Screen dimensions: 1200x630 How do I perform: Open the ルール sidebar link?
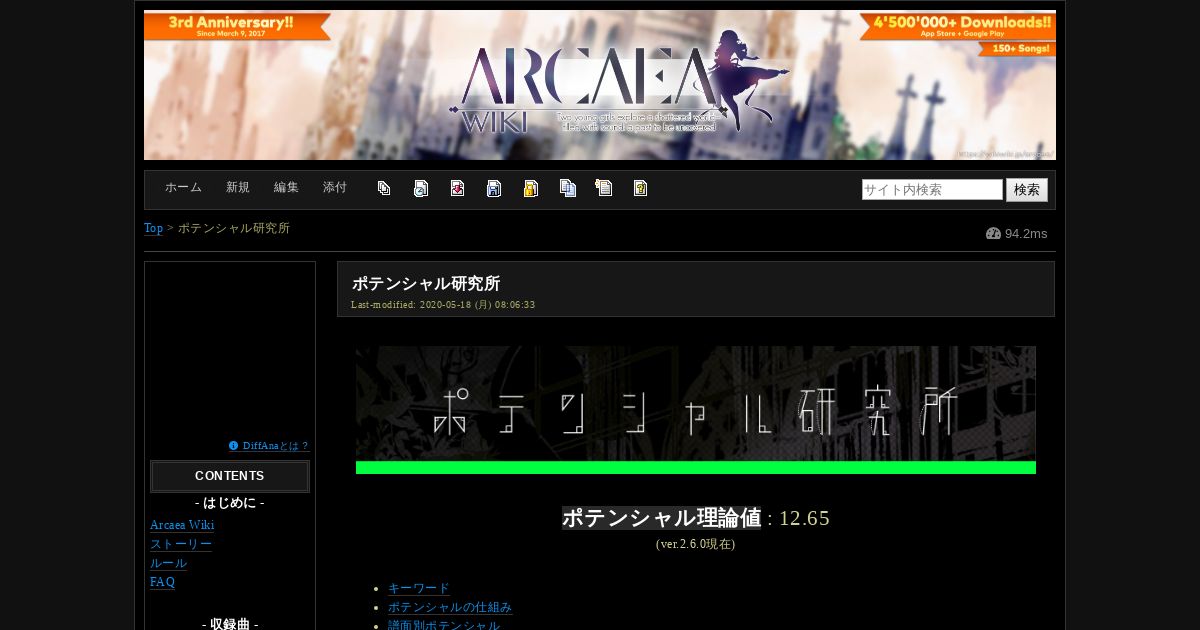point(168,563)
